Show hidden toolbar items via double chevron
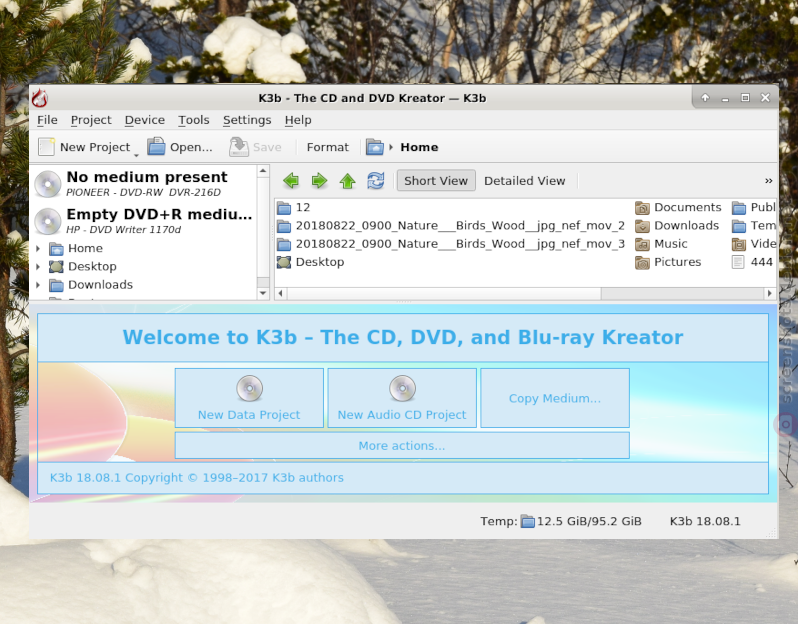This screenshot has height=624, width=798. (768, 181)
